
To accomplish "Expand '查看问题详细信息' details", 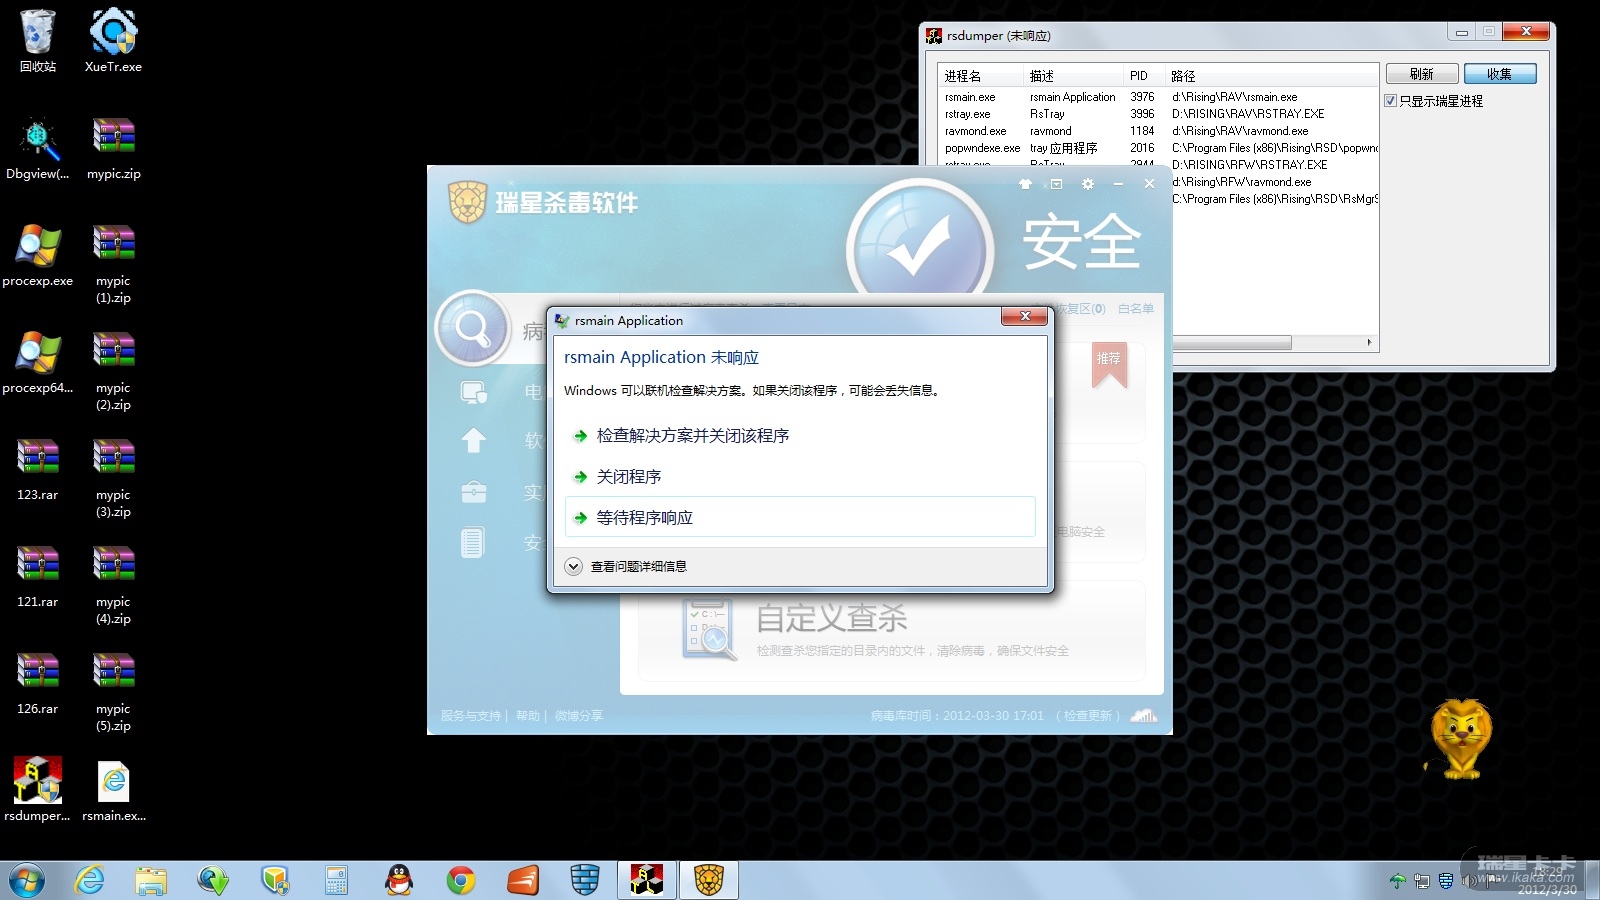I will pos(626,566).
